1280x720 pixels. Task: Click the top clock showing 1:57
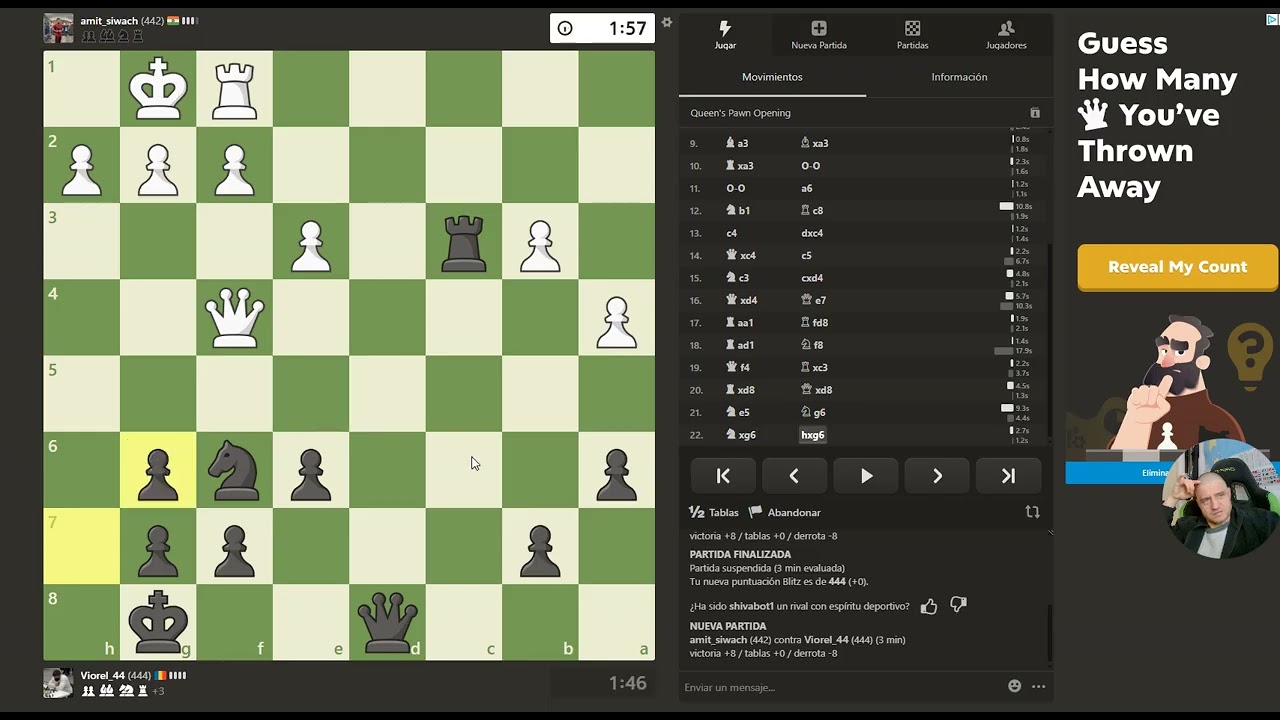(x=602, y=28)
